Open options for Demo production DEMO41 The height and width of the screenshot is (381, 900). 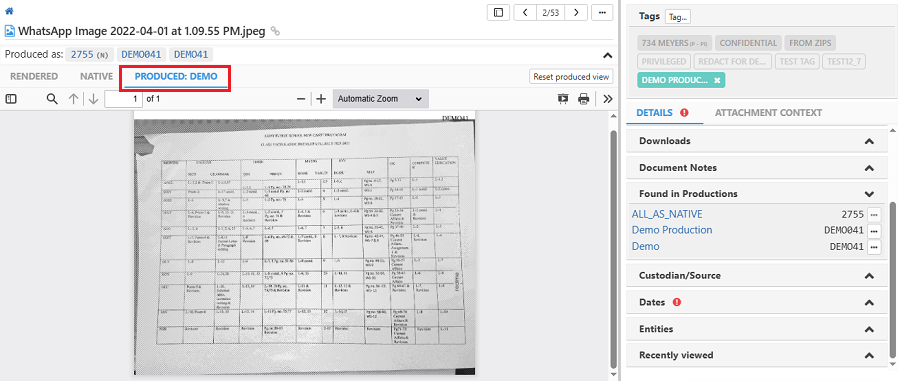point(874,247)
